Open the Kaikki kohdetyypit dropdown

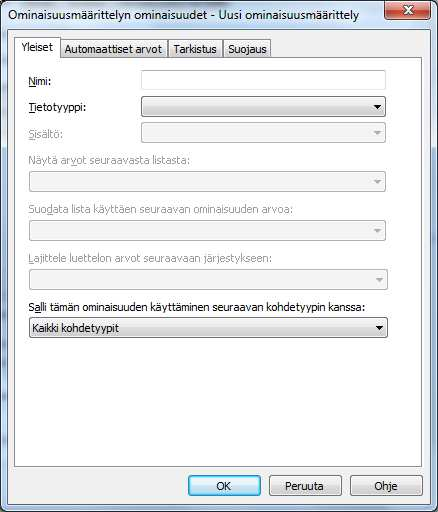pyautogui.click(x=208, y=328)
